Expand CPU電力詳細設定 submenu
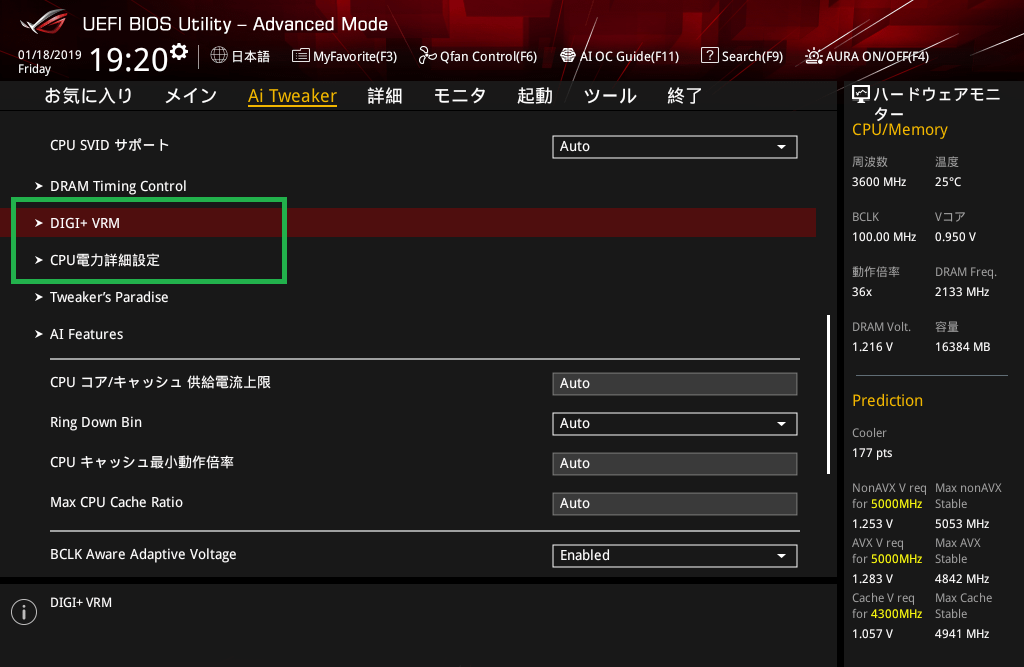Image resolution: width=1024 pixels, height=667 pixels. coord(97,260)
